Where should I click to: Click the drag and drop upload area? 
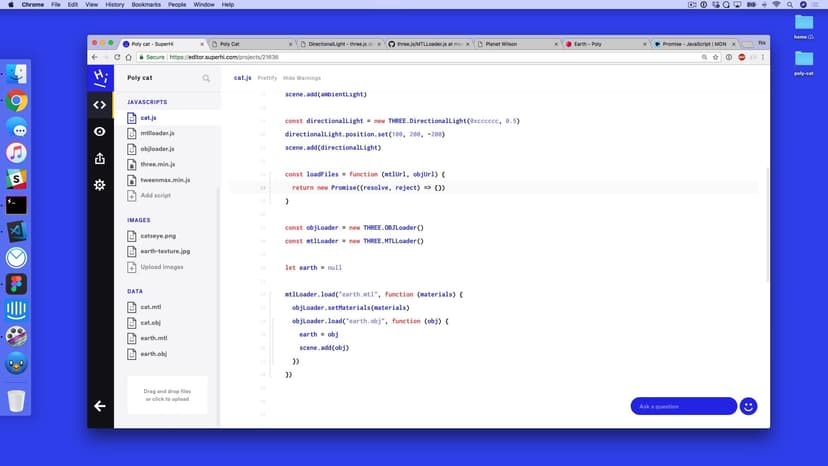point(167,395)
